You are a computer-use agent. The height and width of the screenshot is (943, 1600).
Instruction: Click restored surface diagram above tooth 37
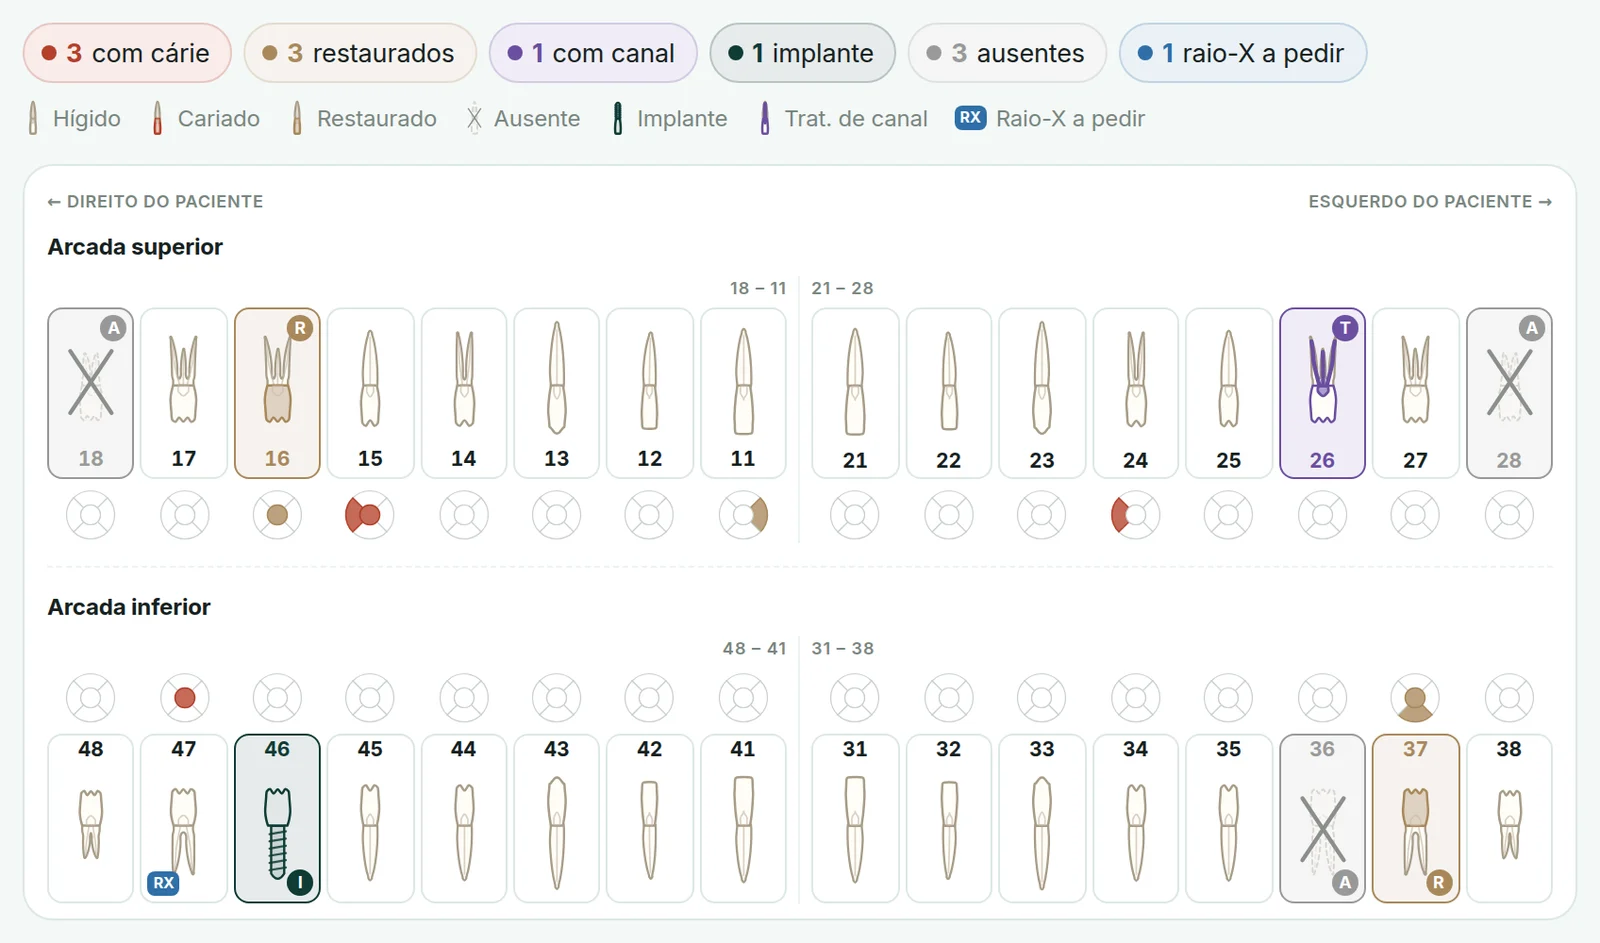point(1415,698)
